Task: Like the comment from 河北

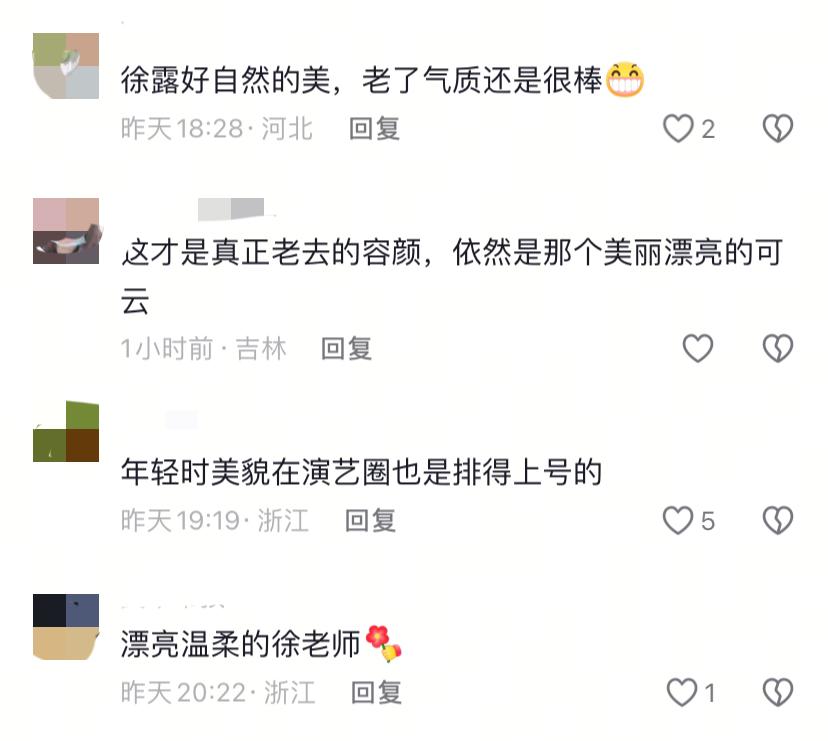Action: (x=678, y=128)
